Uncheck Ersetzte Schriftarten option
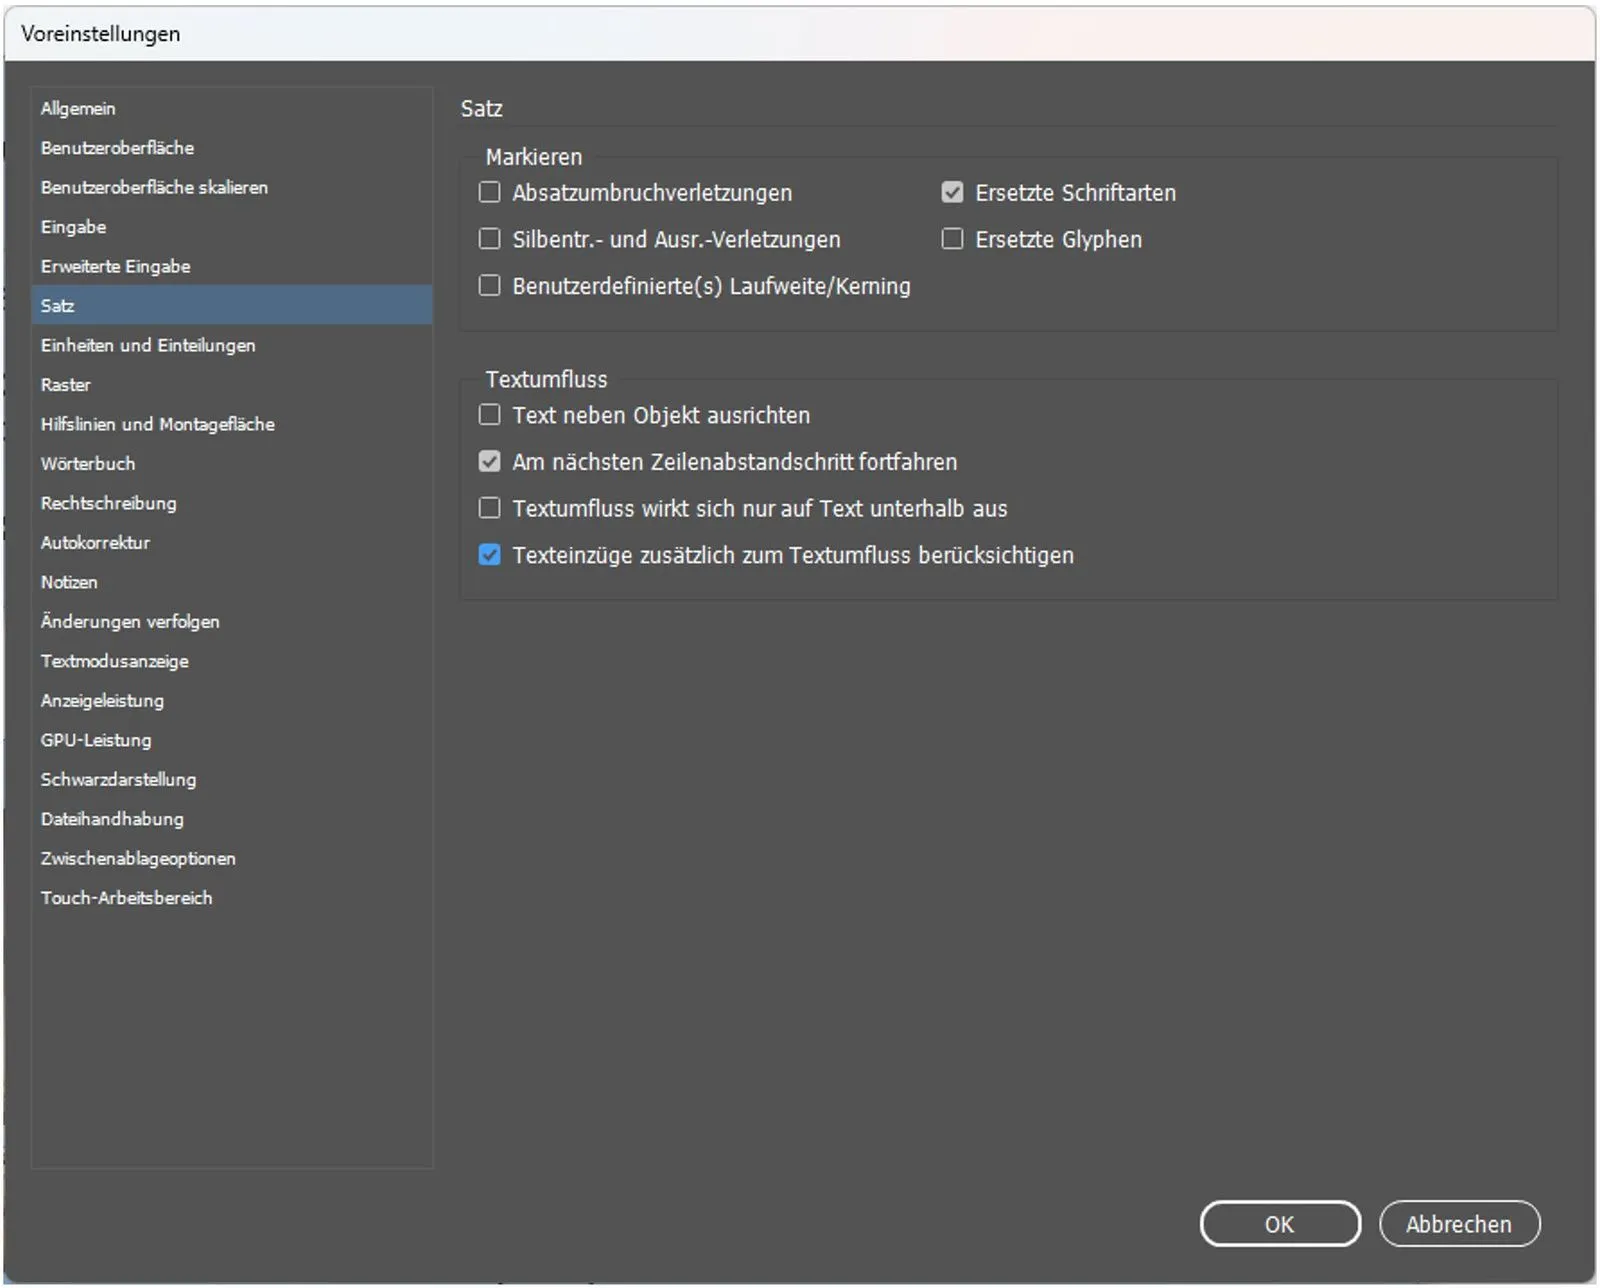 [952, 192]
